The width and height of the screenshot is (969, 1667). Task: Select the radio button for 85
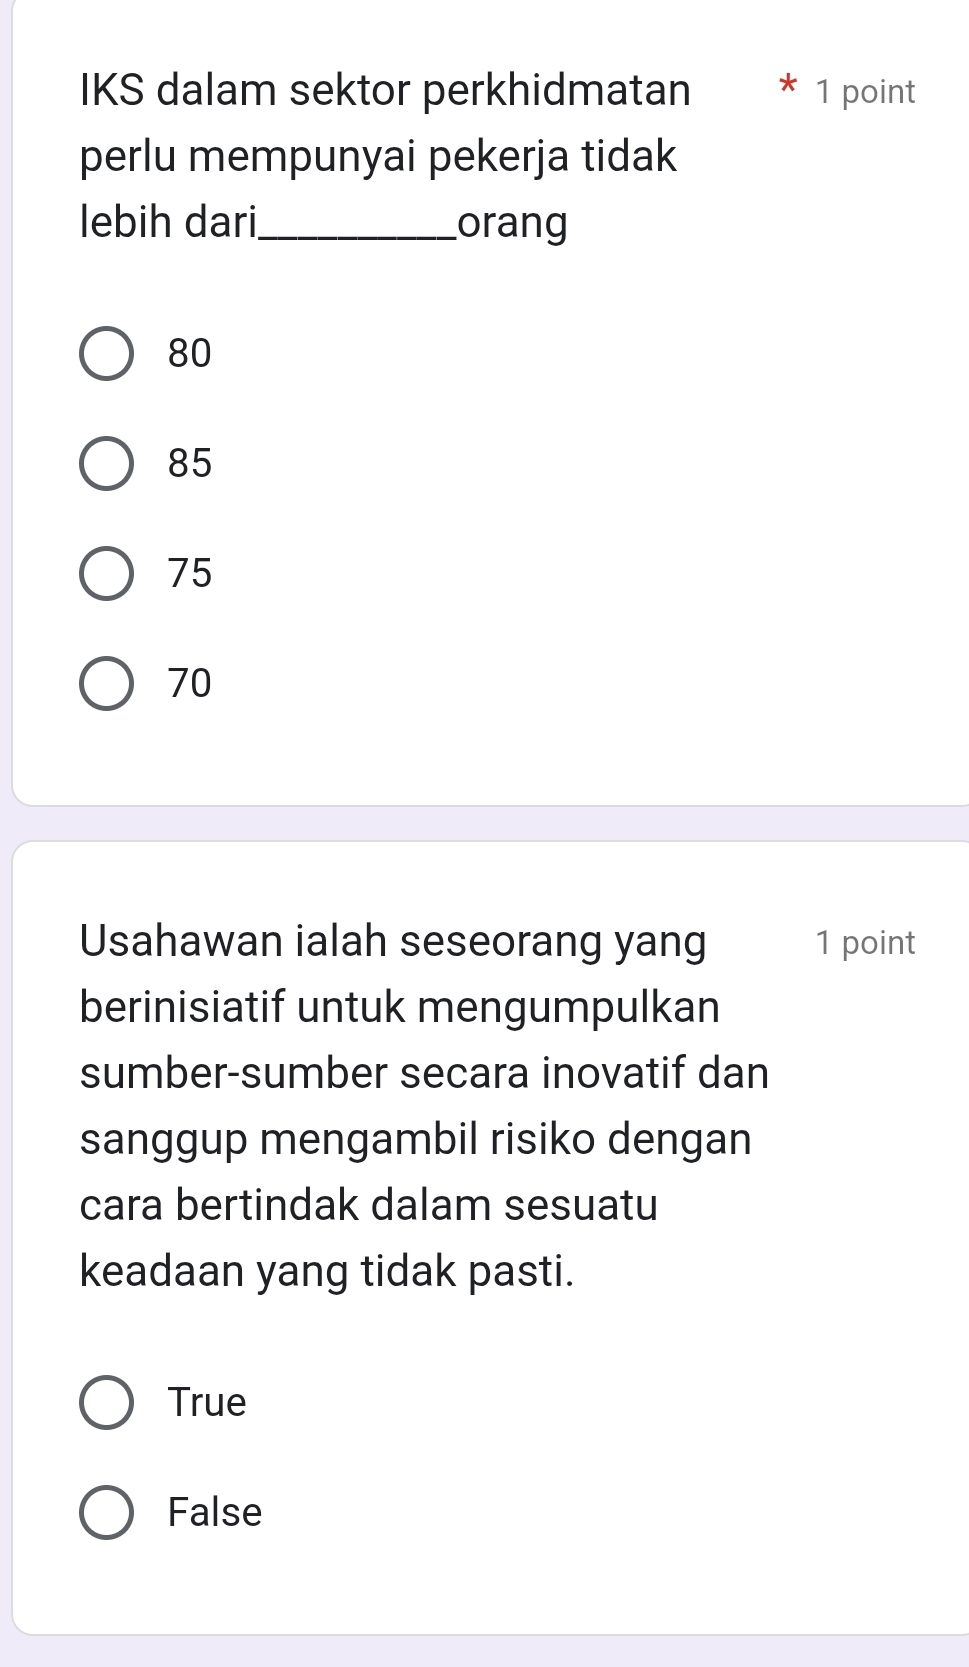pos(106,464)
